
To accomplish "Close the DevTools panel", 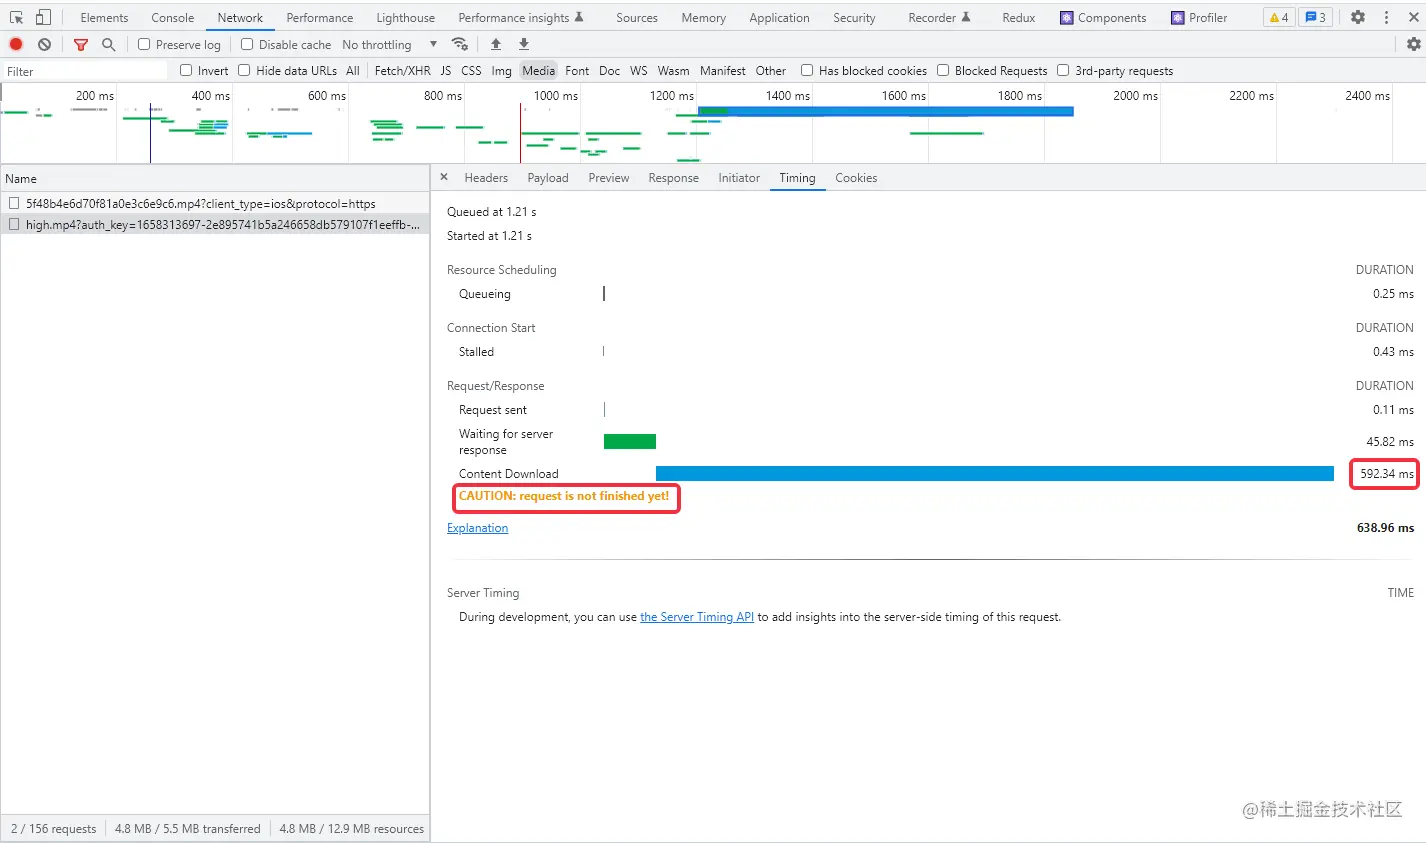I will coord(1413,17).
